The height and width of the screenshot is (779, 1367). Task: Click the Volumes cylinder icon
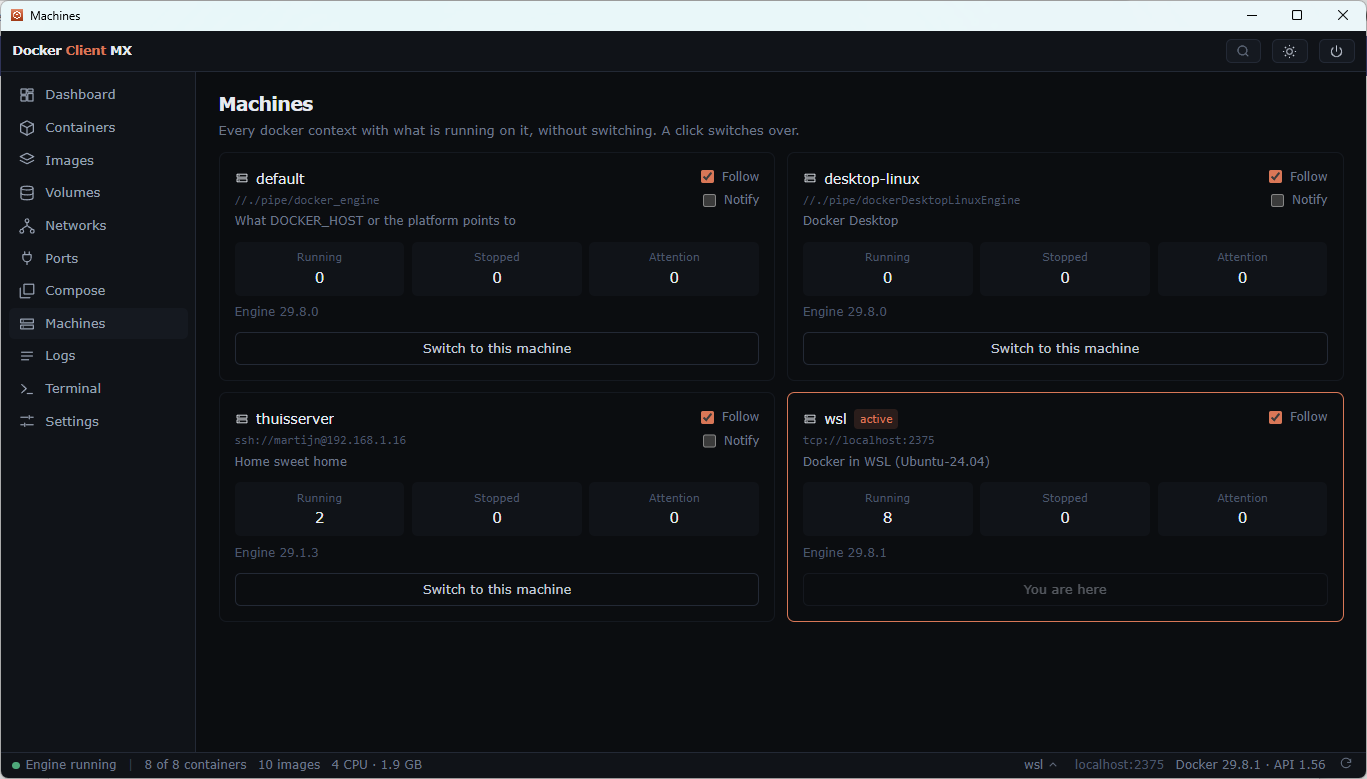(x=27, y=193)
